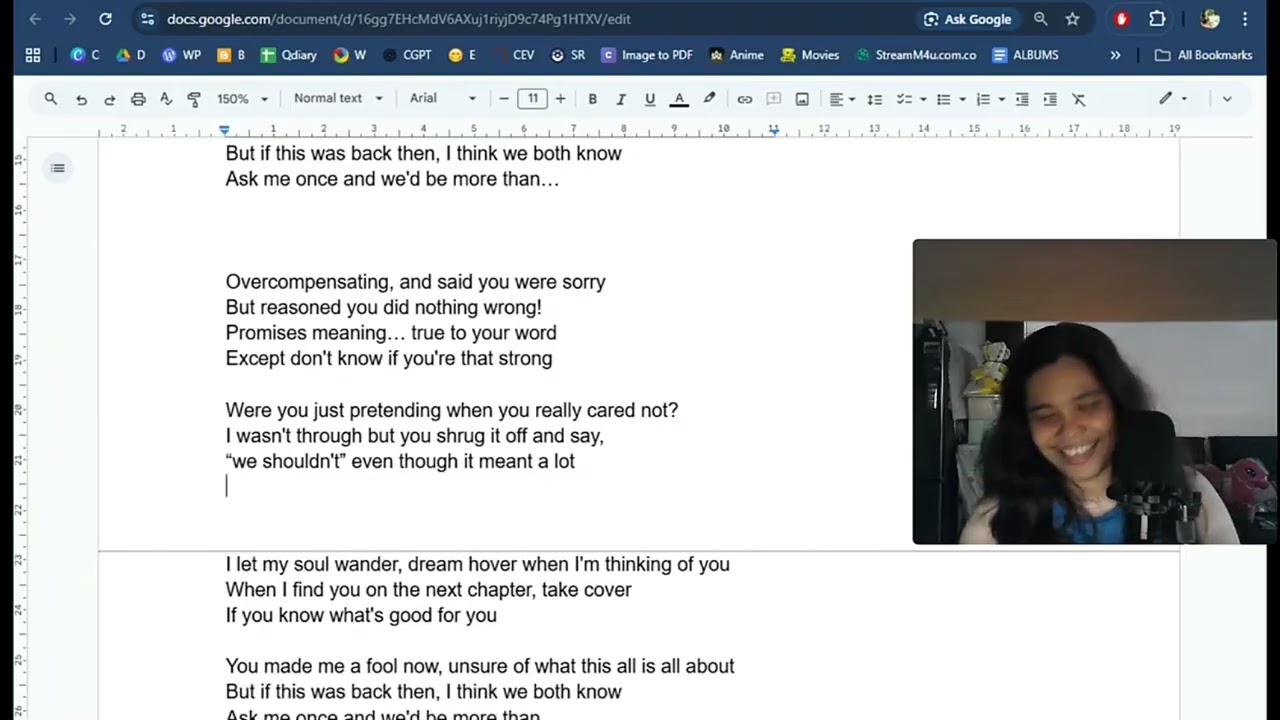The height and width of the screenshot is (720, 1280).
Task: Open the Movies bookmark
Action: coord(810,55)
